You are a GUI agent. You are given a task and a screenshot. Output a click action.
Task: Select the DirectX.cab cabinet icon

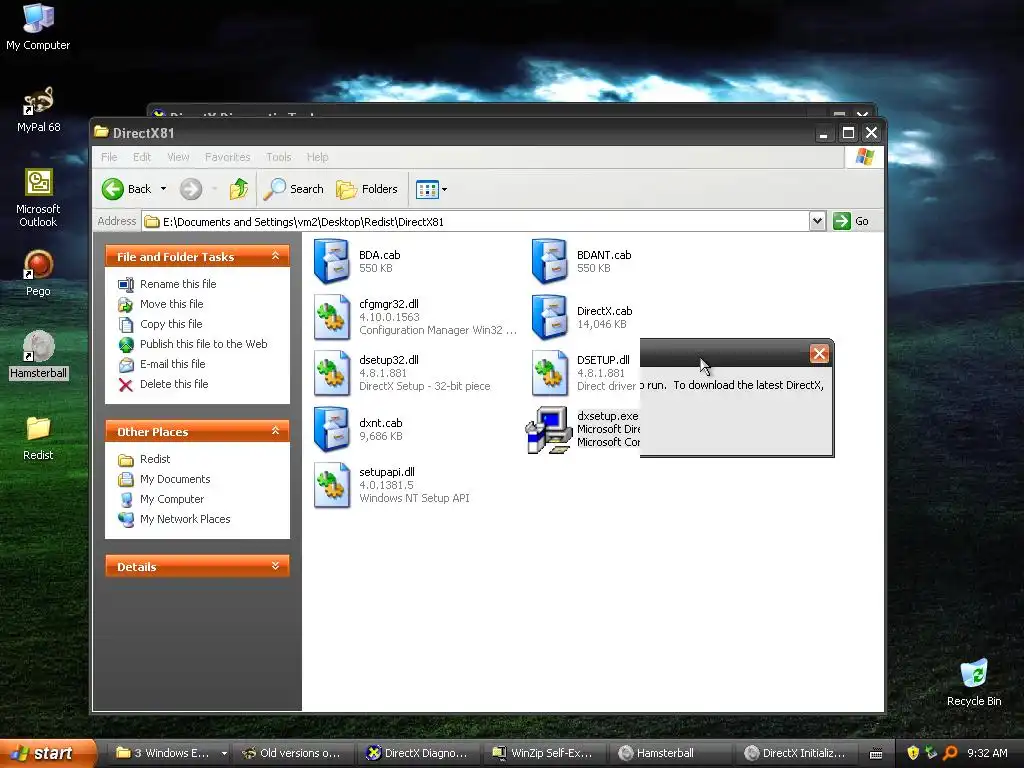pyautogui.click(x=549, y=317)
